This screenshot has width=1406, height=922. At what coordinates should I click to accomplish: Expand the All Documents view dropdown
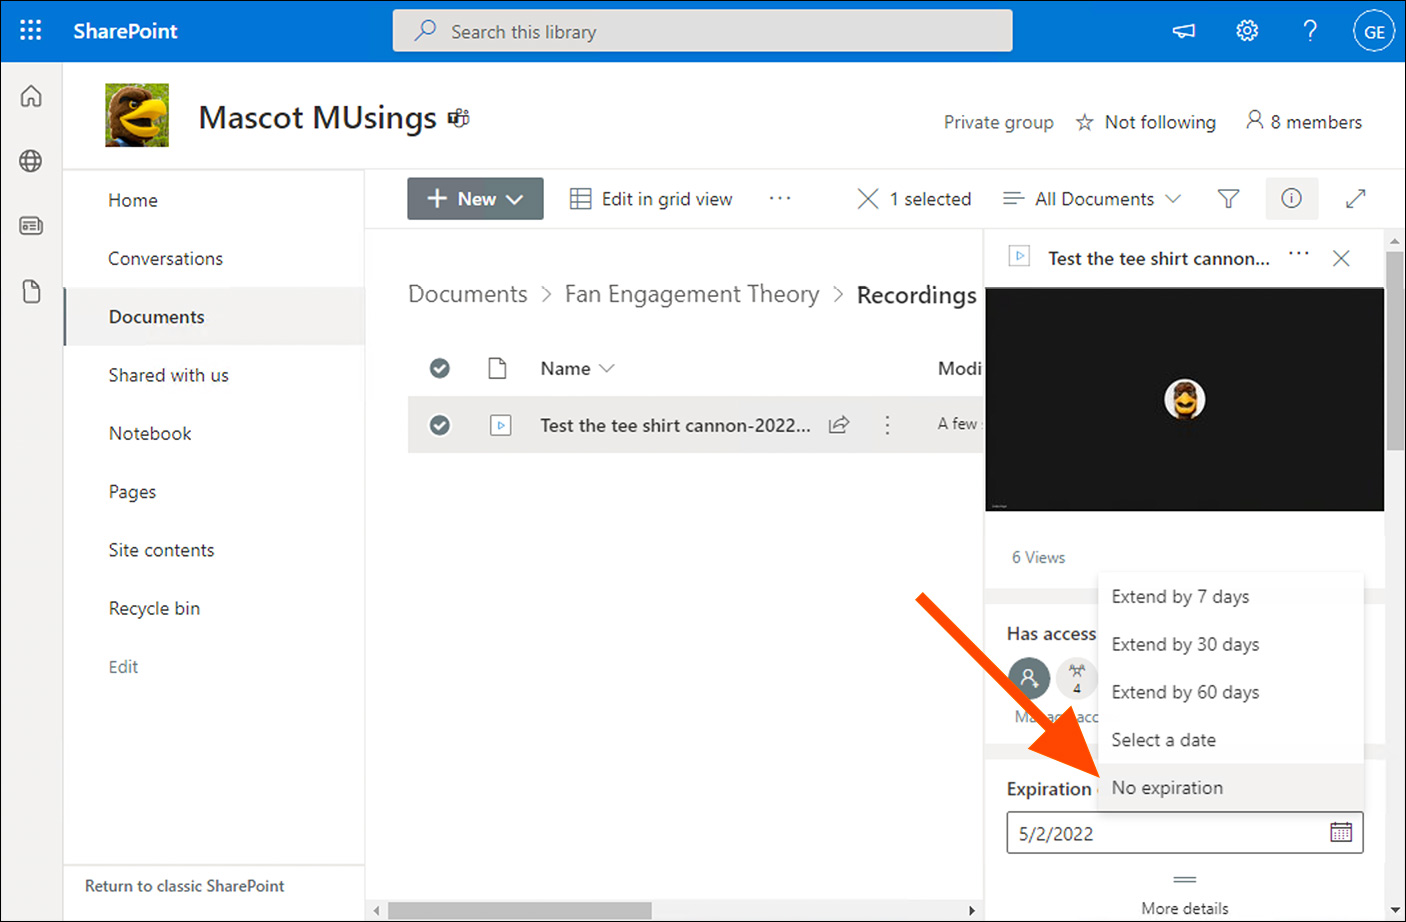[x=1093, y=199]
